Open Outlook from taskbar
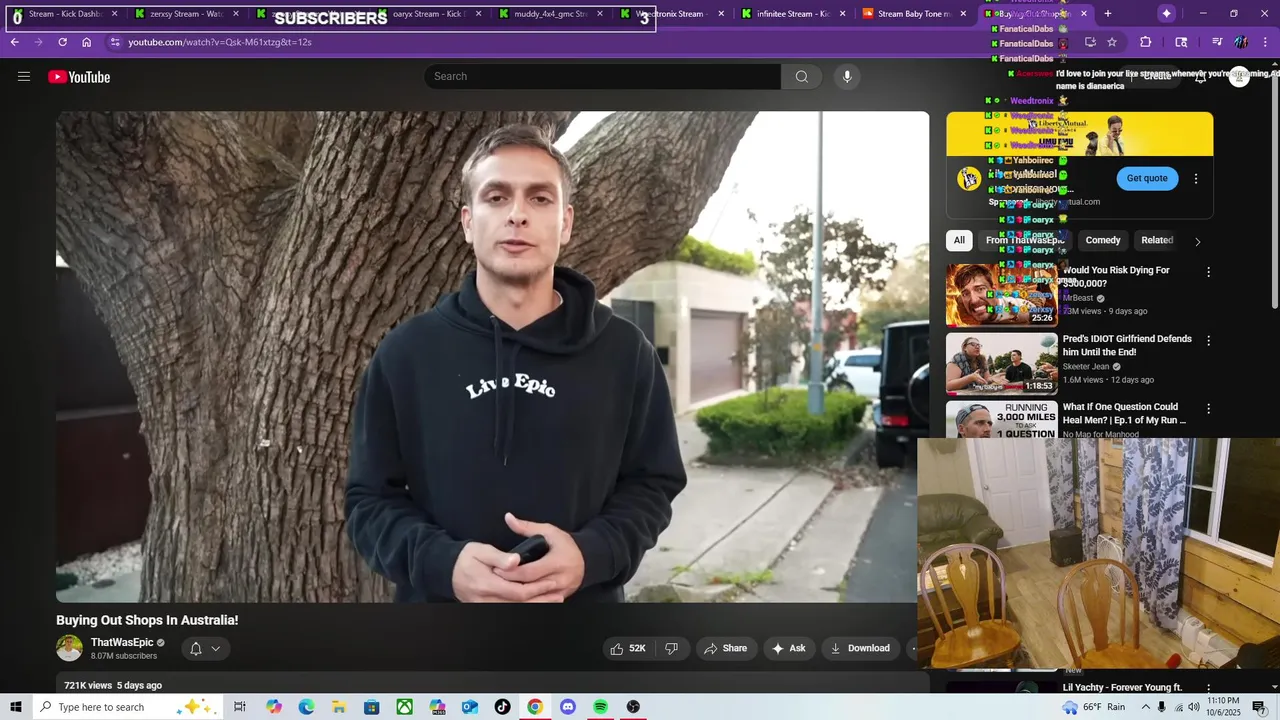Screen dimensions: 1280x720 470,707
